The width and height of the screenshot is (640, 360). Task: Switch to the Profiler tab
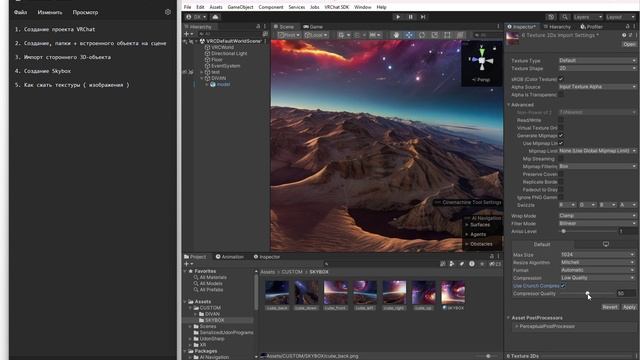(x=591, y=27)
